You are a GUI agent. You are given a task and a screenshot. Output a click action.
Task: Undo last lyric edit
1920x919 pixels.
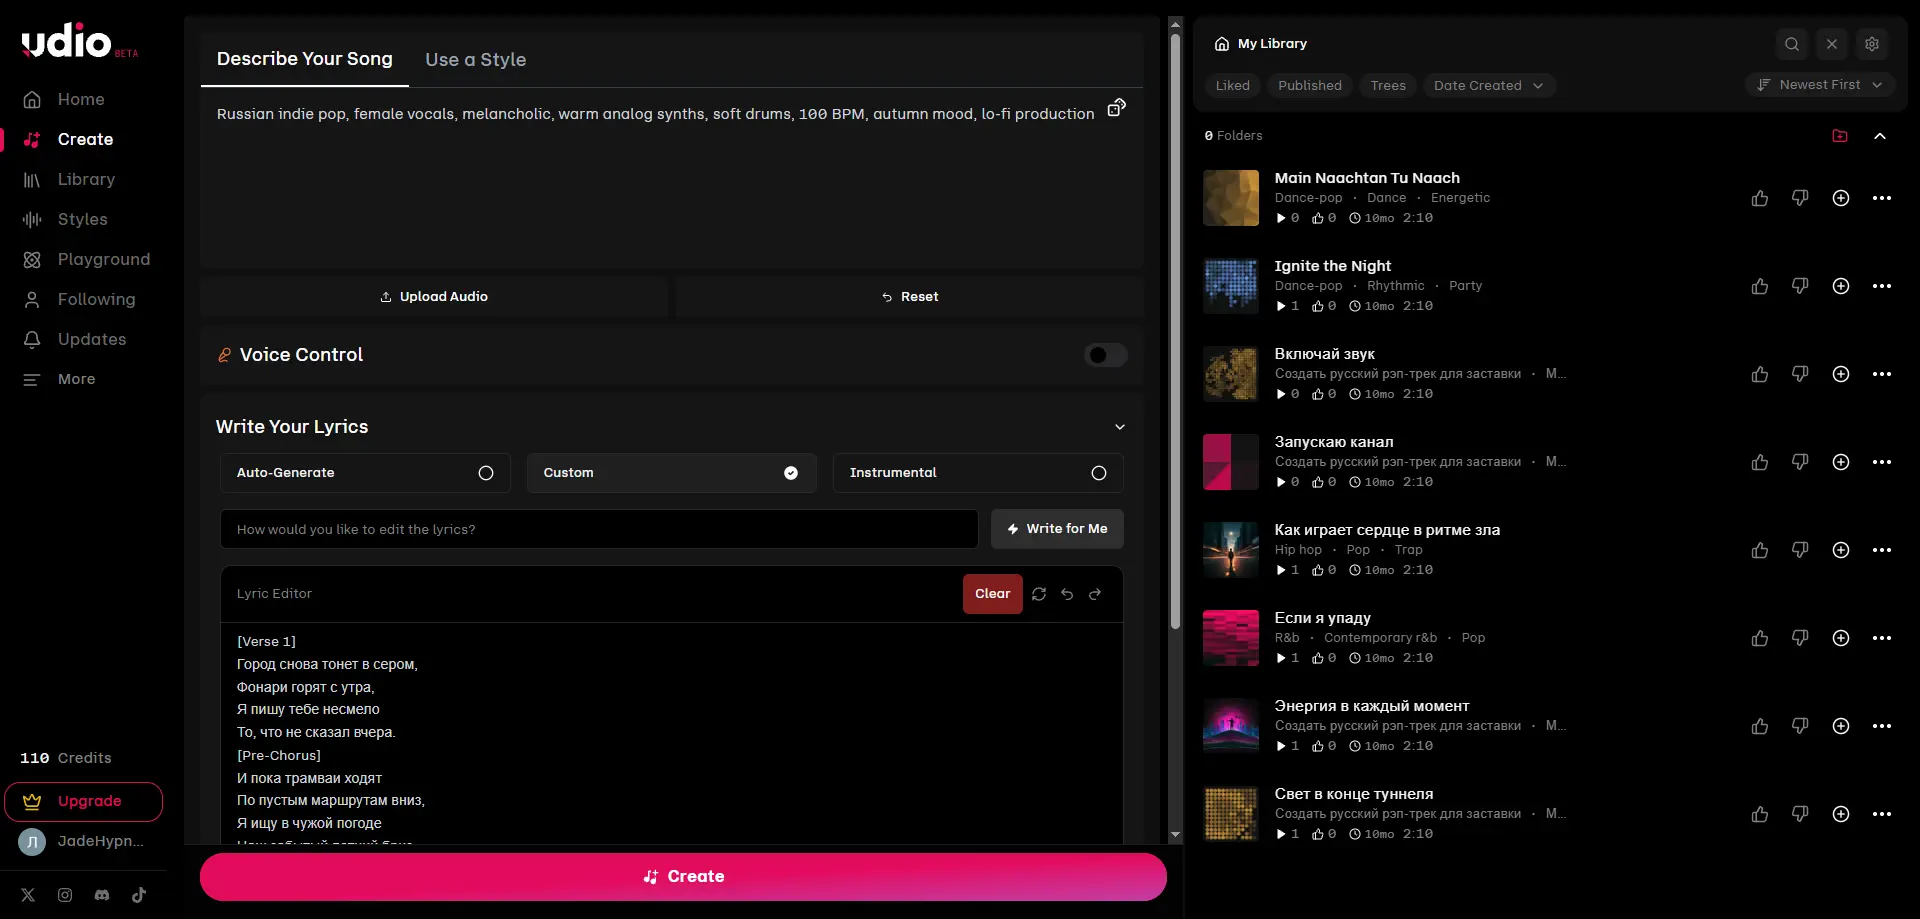(1067, 594)
